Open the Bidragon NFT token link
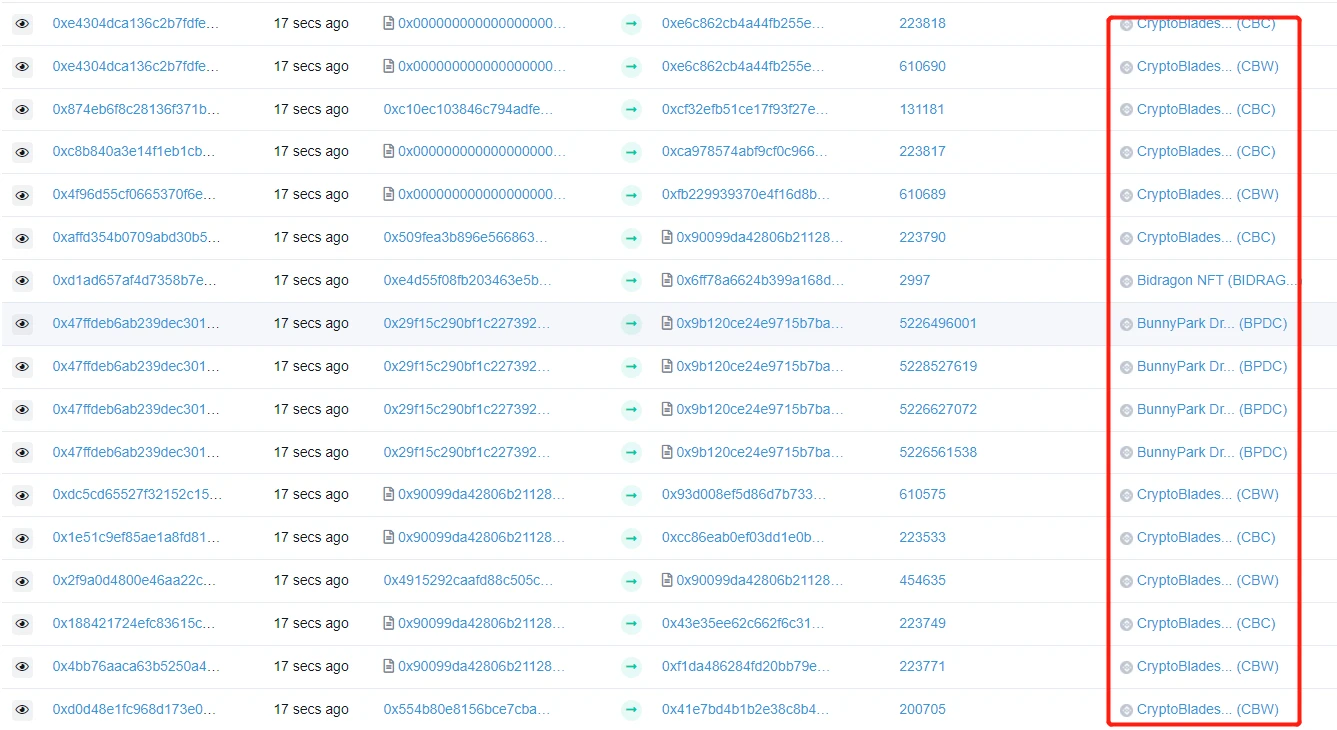Screen dimensions: 1337x730 (1218, 280)
